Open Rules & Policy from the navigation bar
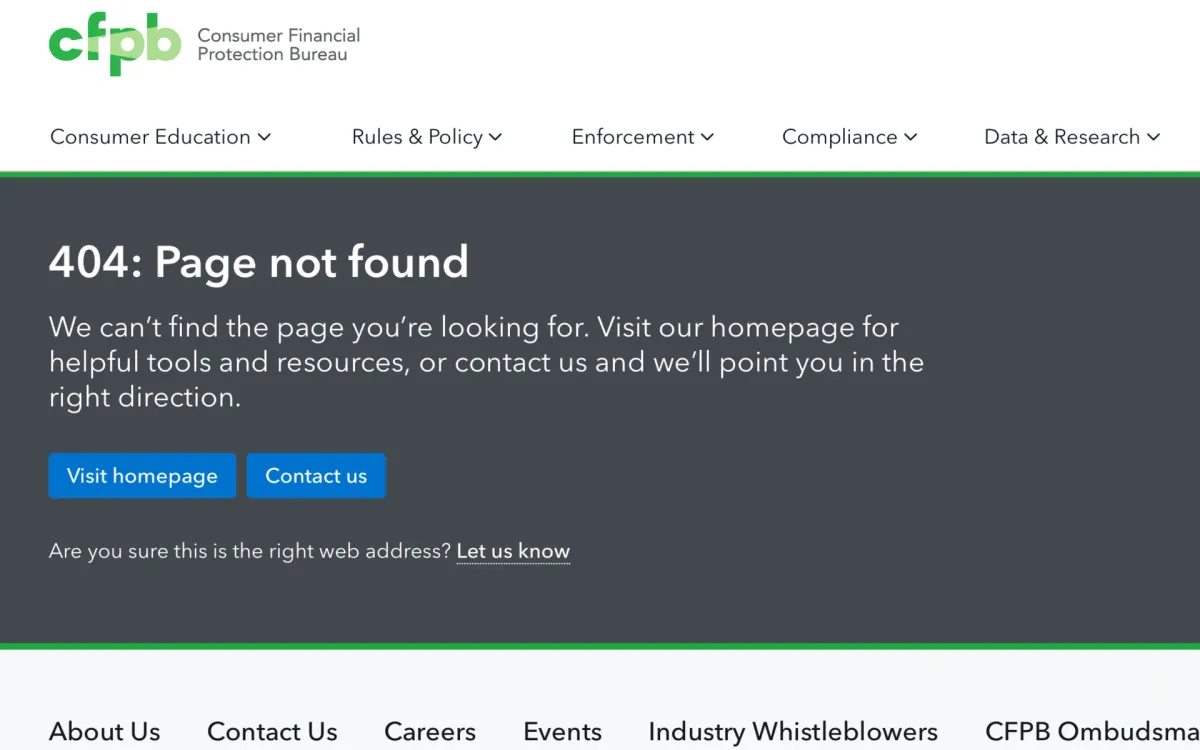 point(418,137)
